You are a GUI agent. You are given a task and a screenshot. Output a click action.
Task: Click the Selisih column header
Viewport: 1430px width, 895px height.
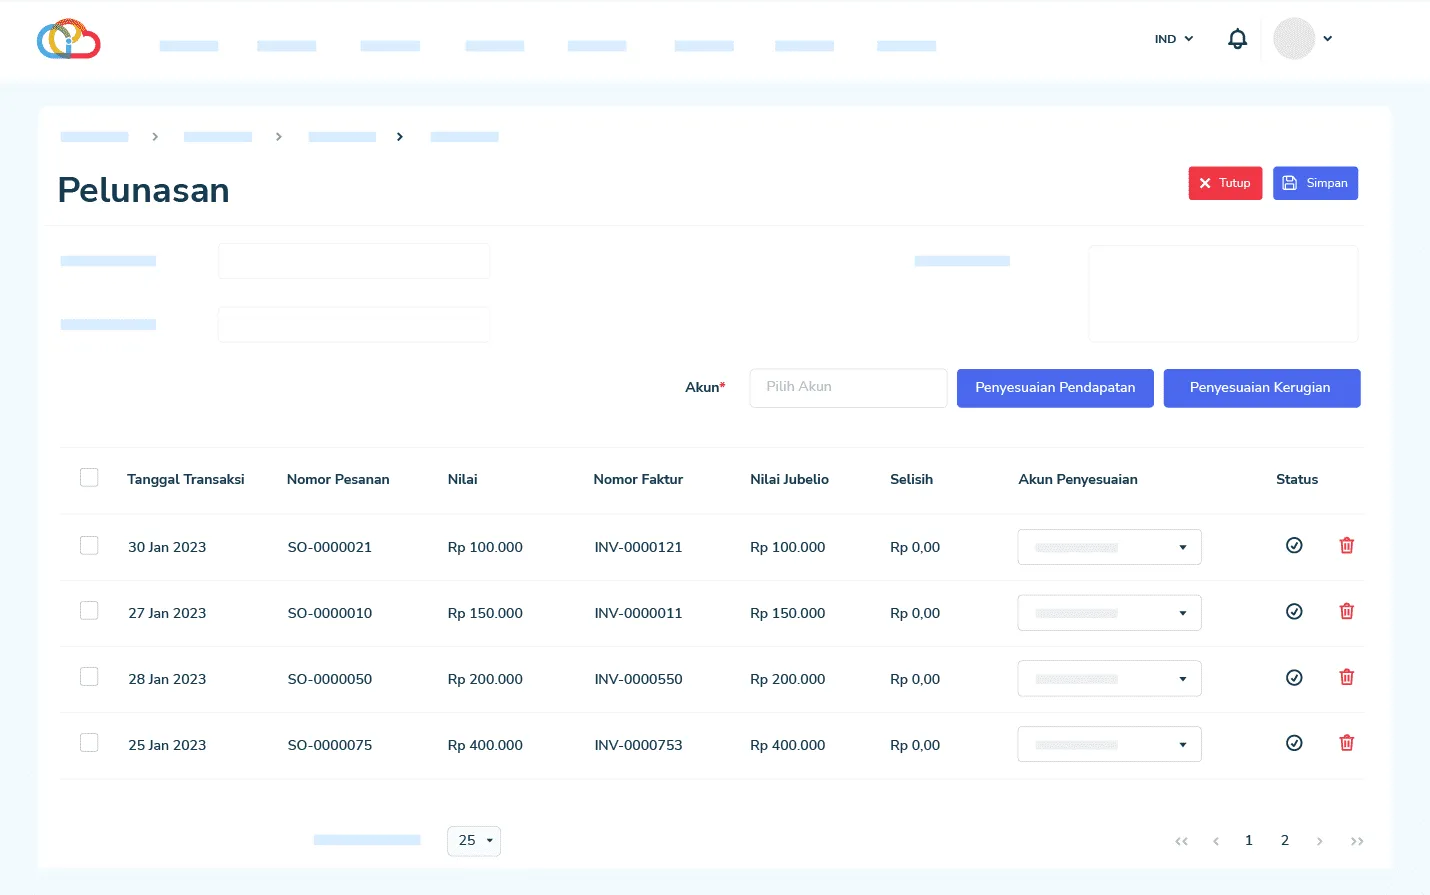pos(912,479)
